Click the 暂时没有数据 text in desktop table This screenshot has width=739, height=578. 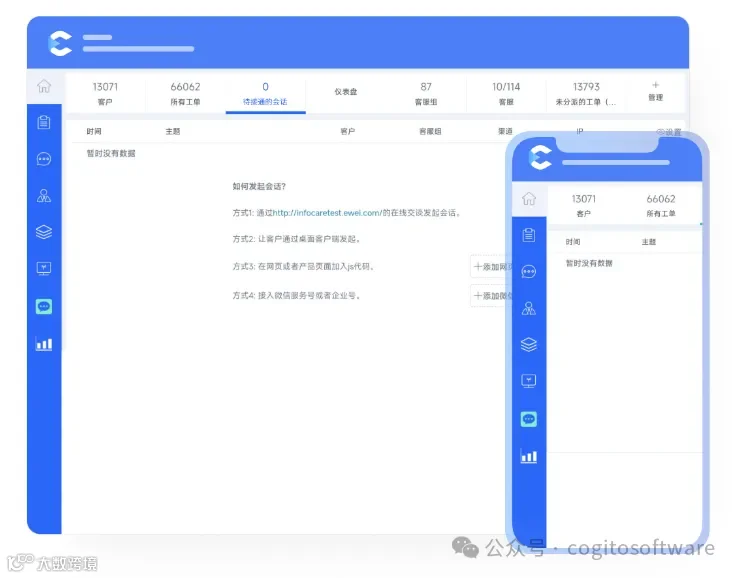click(x=111, y=153)
